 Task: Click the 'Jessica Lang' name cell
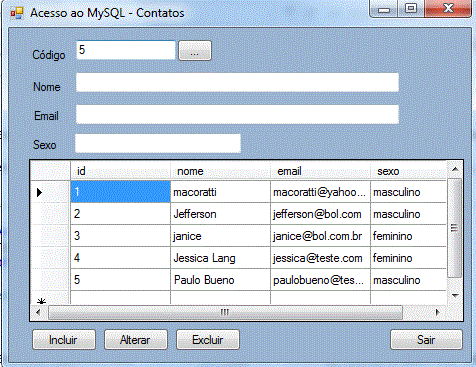tap(220, 258)
